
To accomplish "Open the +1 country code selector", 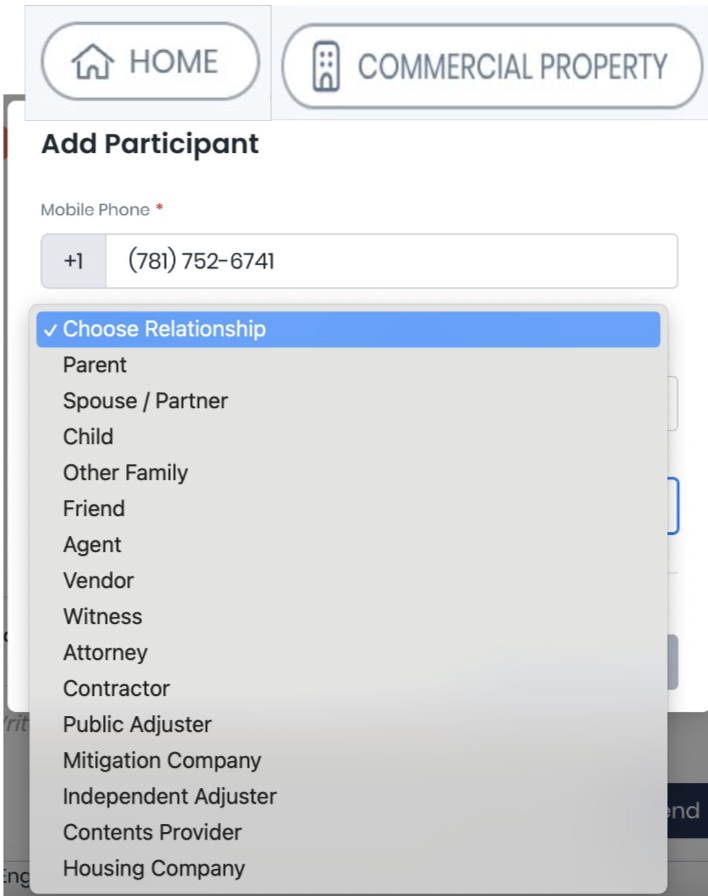I will [73, 261].
